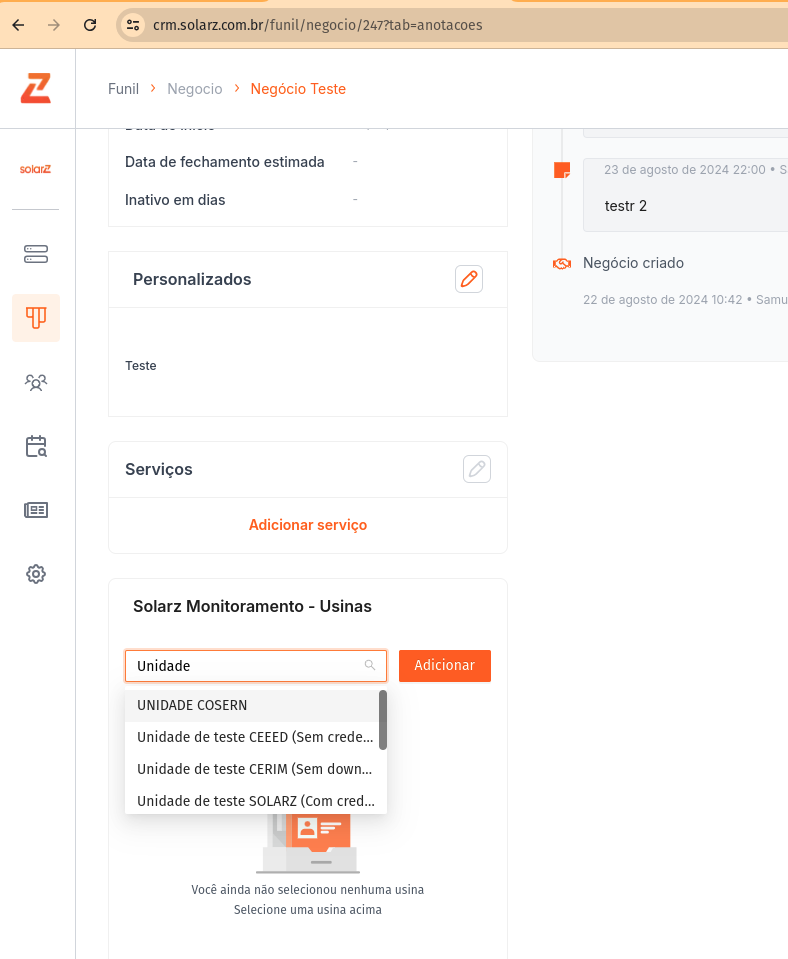This screenshot has height=959, width=788.
Task: Click the dropdown list scrollbar thumb
Action: (x=383, y=719)
